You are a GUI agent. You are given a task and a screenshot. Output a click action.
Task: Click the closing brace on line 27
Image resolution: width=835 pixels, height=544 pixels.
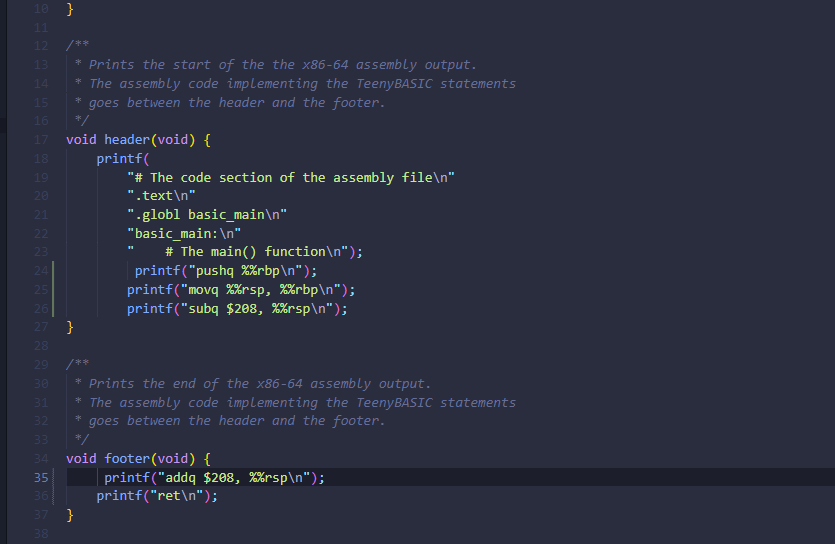click(70, 327)
